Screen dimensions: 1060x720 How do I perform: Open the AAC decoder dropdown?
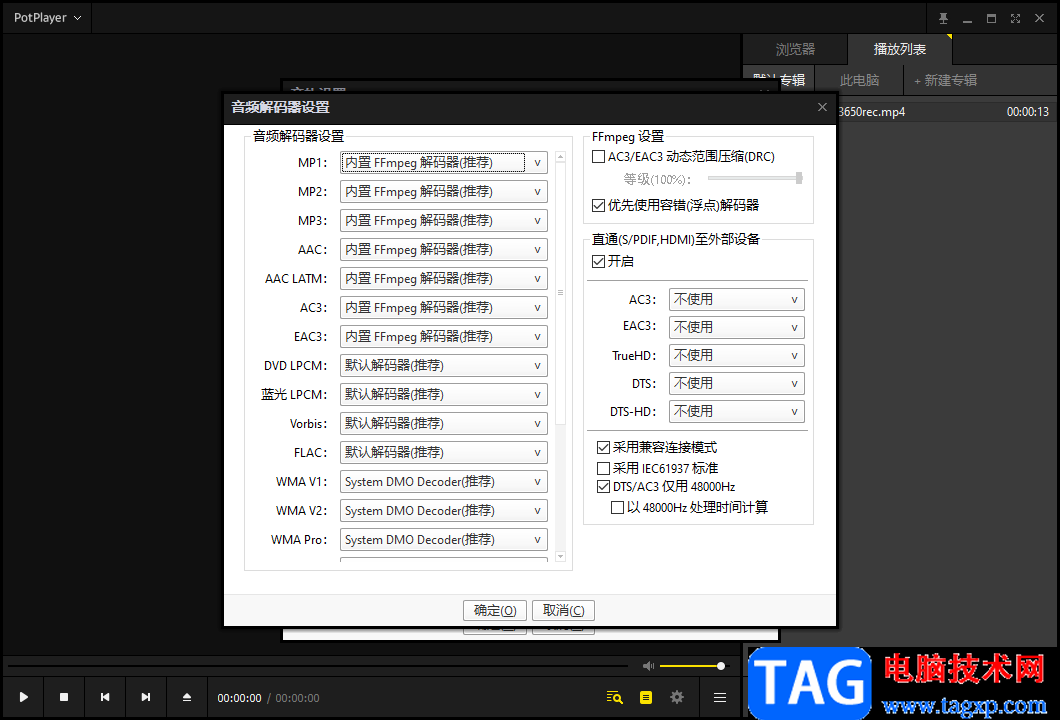(x=443, y=250)
